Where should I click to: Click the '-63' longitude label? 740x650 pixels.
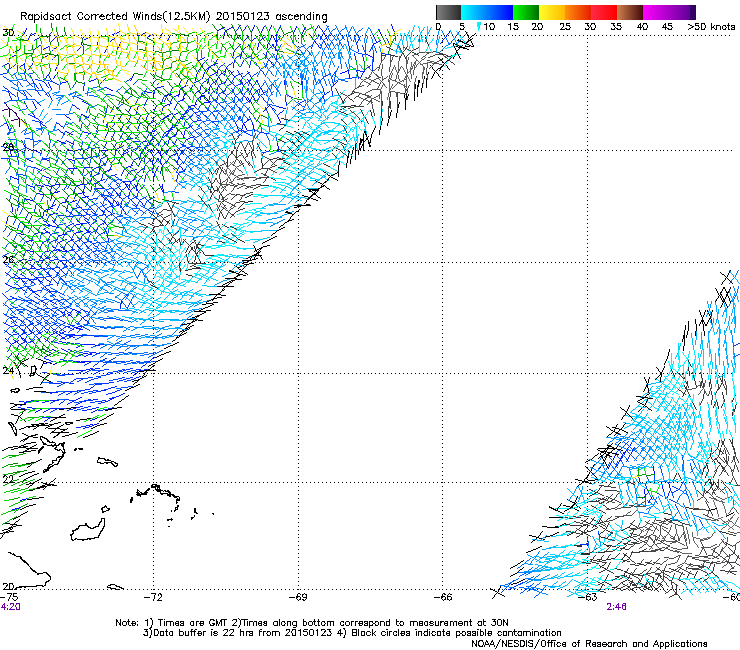click(x=588, y=597)
